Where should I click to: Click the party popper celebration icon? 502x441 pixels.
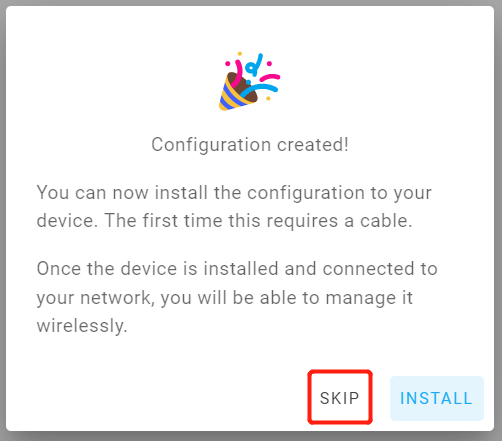[249, 81]
